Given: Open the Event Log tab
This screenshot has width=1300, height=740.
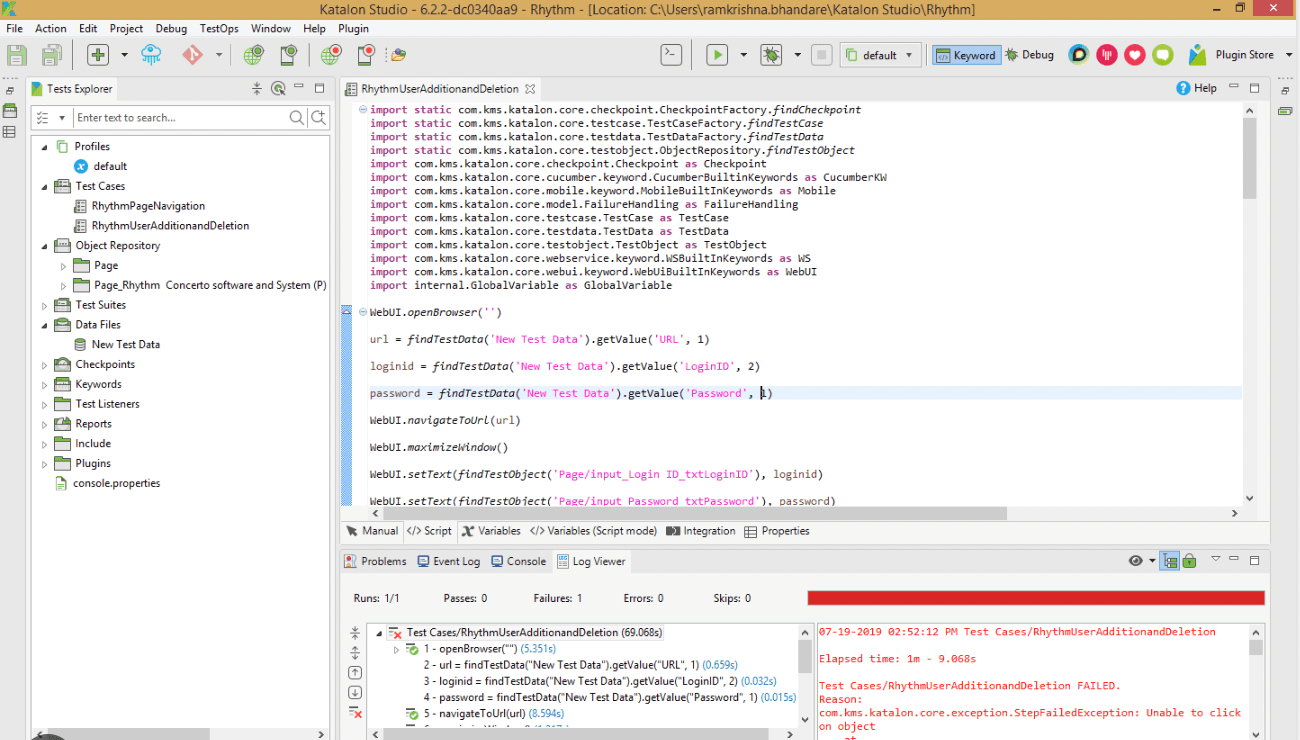Looking at the screenshot, I should pos(448,561).
